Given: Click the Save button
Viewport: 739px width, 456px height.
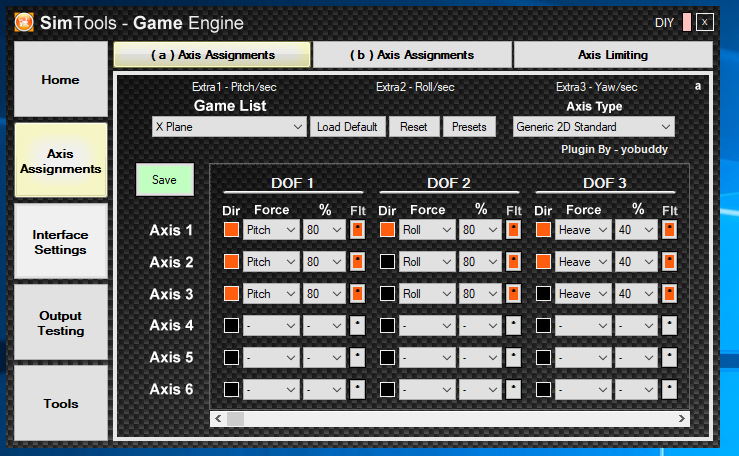Looking at the screenshot, I should click(x=164, y=179).
